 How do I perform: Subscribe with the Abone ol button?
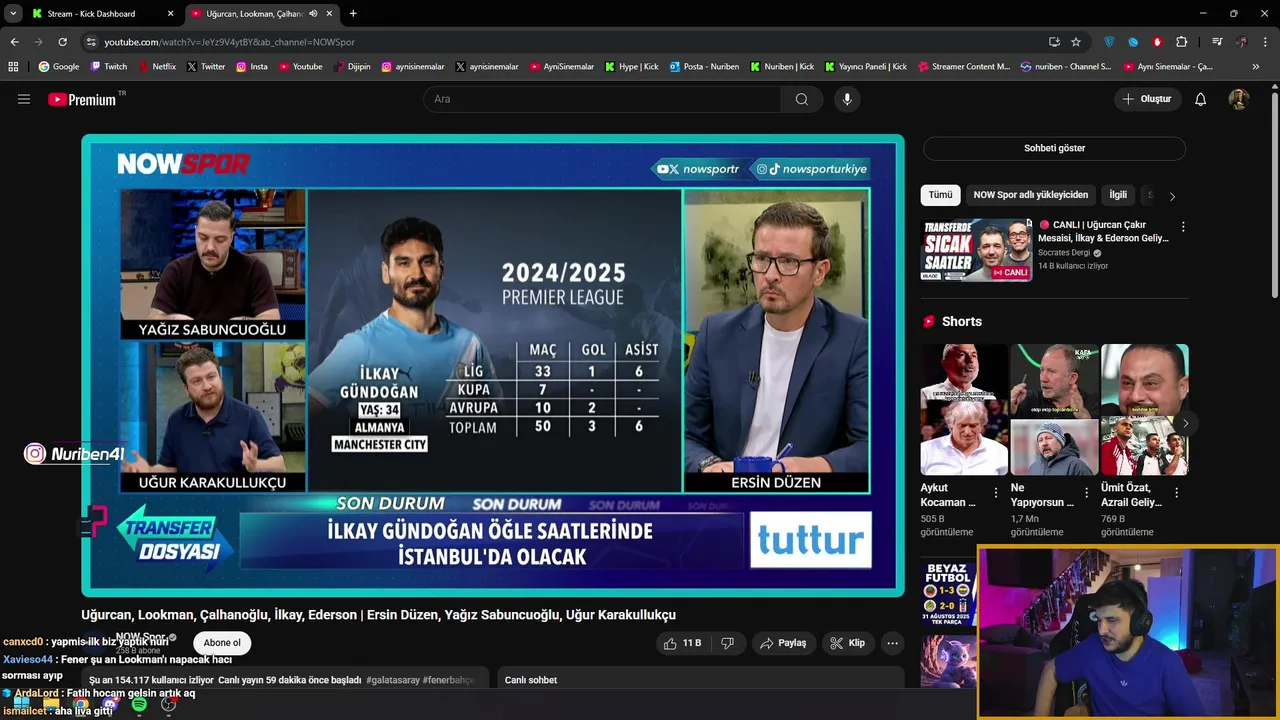click(x=222, y=643)
